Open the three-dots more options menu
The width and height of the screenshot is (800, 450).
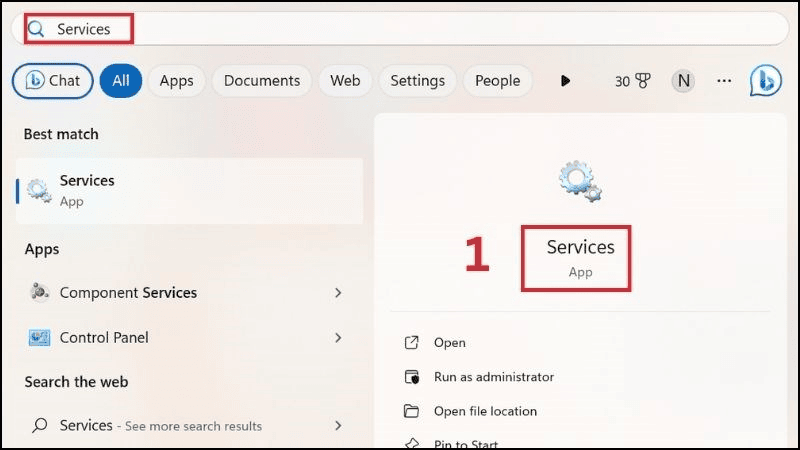[x=724, y=81]
